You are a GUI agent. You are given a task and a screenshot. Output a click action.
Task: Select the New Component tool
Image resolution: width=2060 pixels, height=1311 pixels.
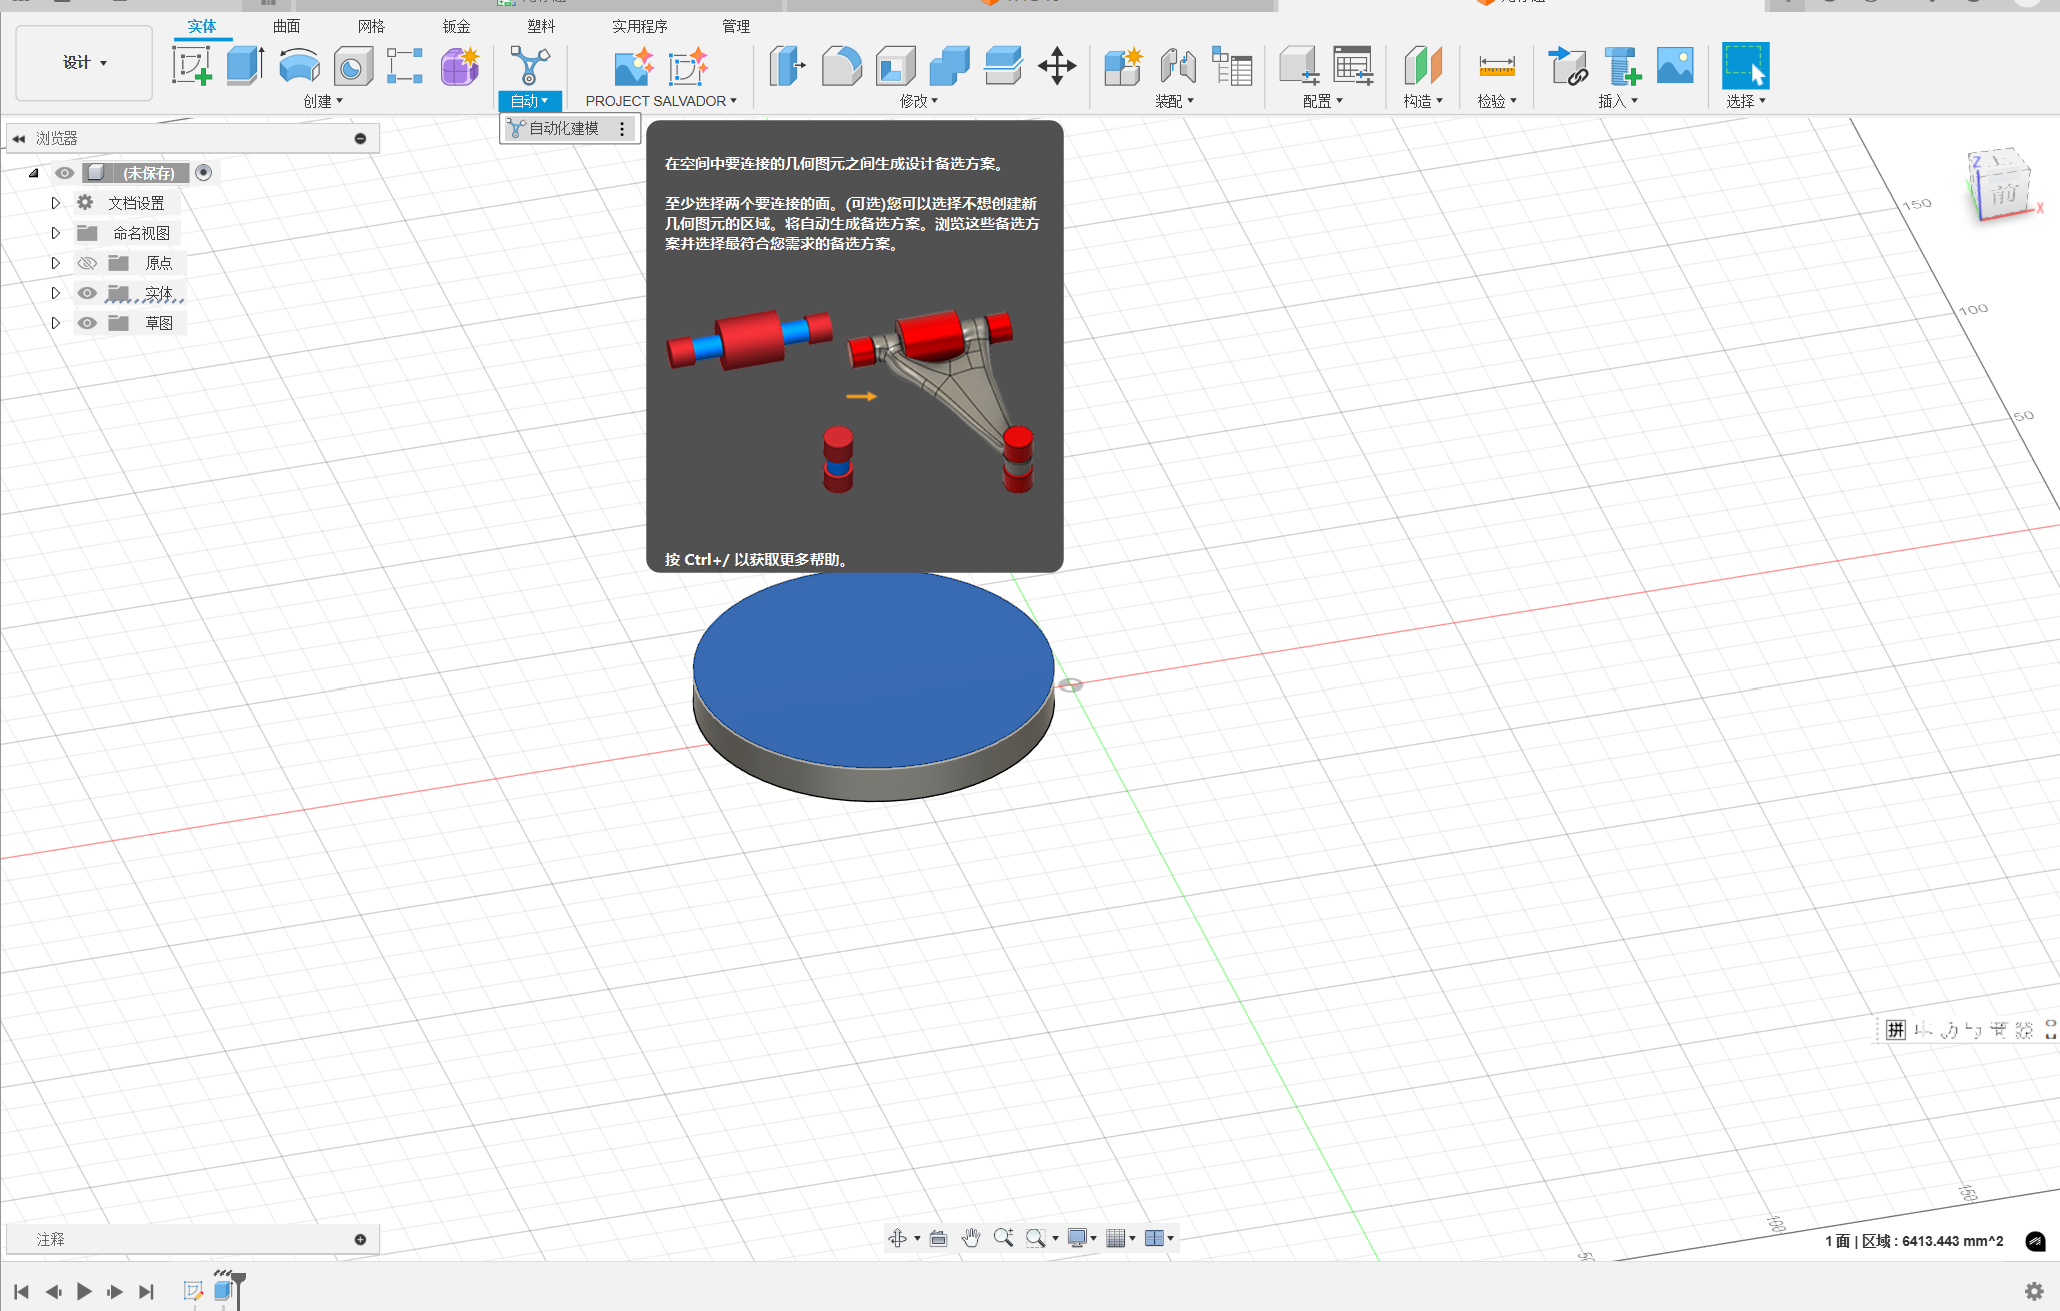click(x=1123, y=66)
